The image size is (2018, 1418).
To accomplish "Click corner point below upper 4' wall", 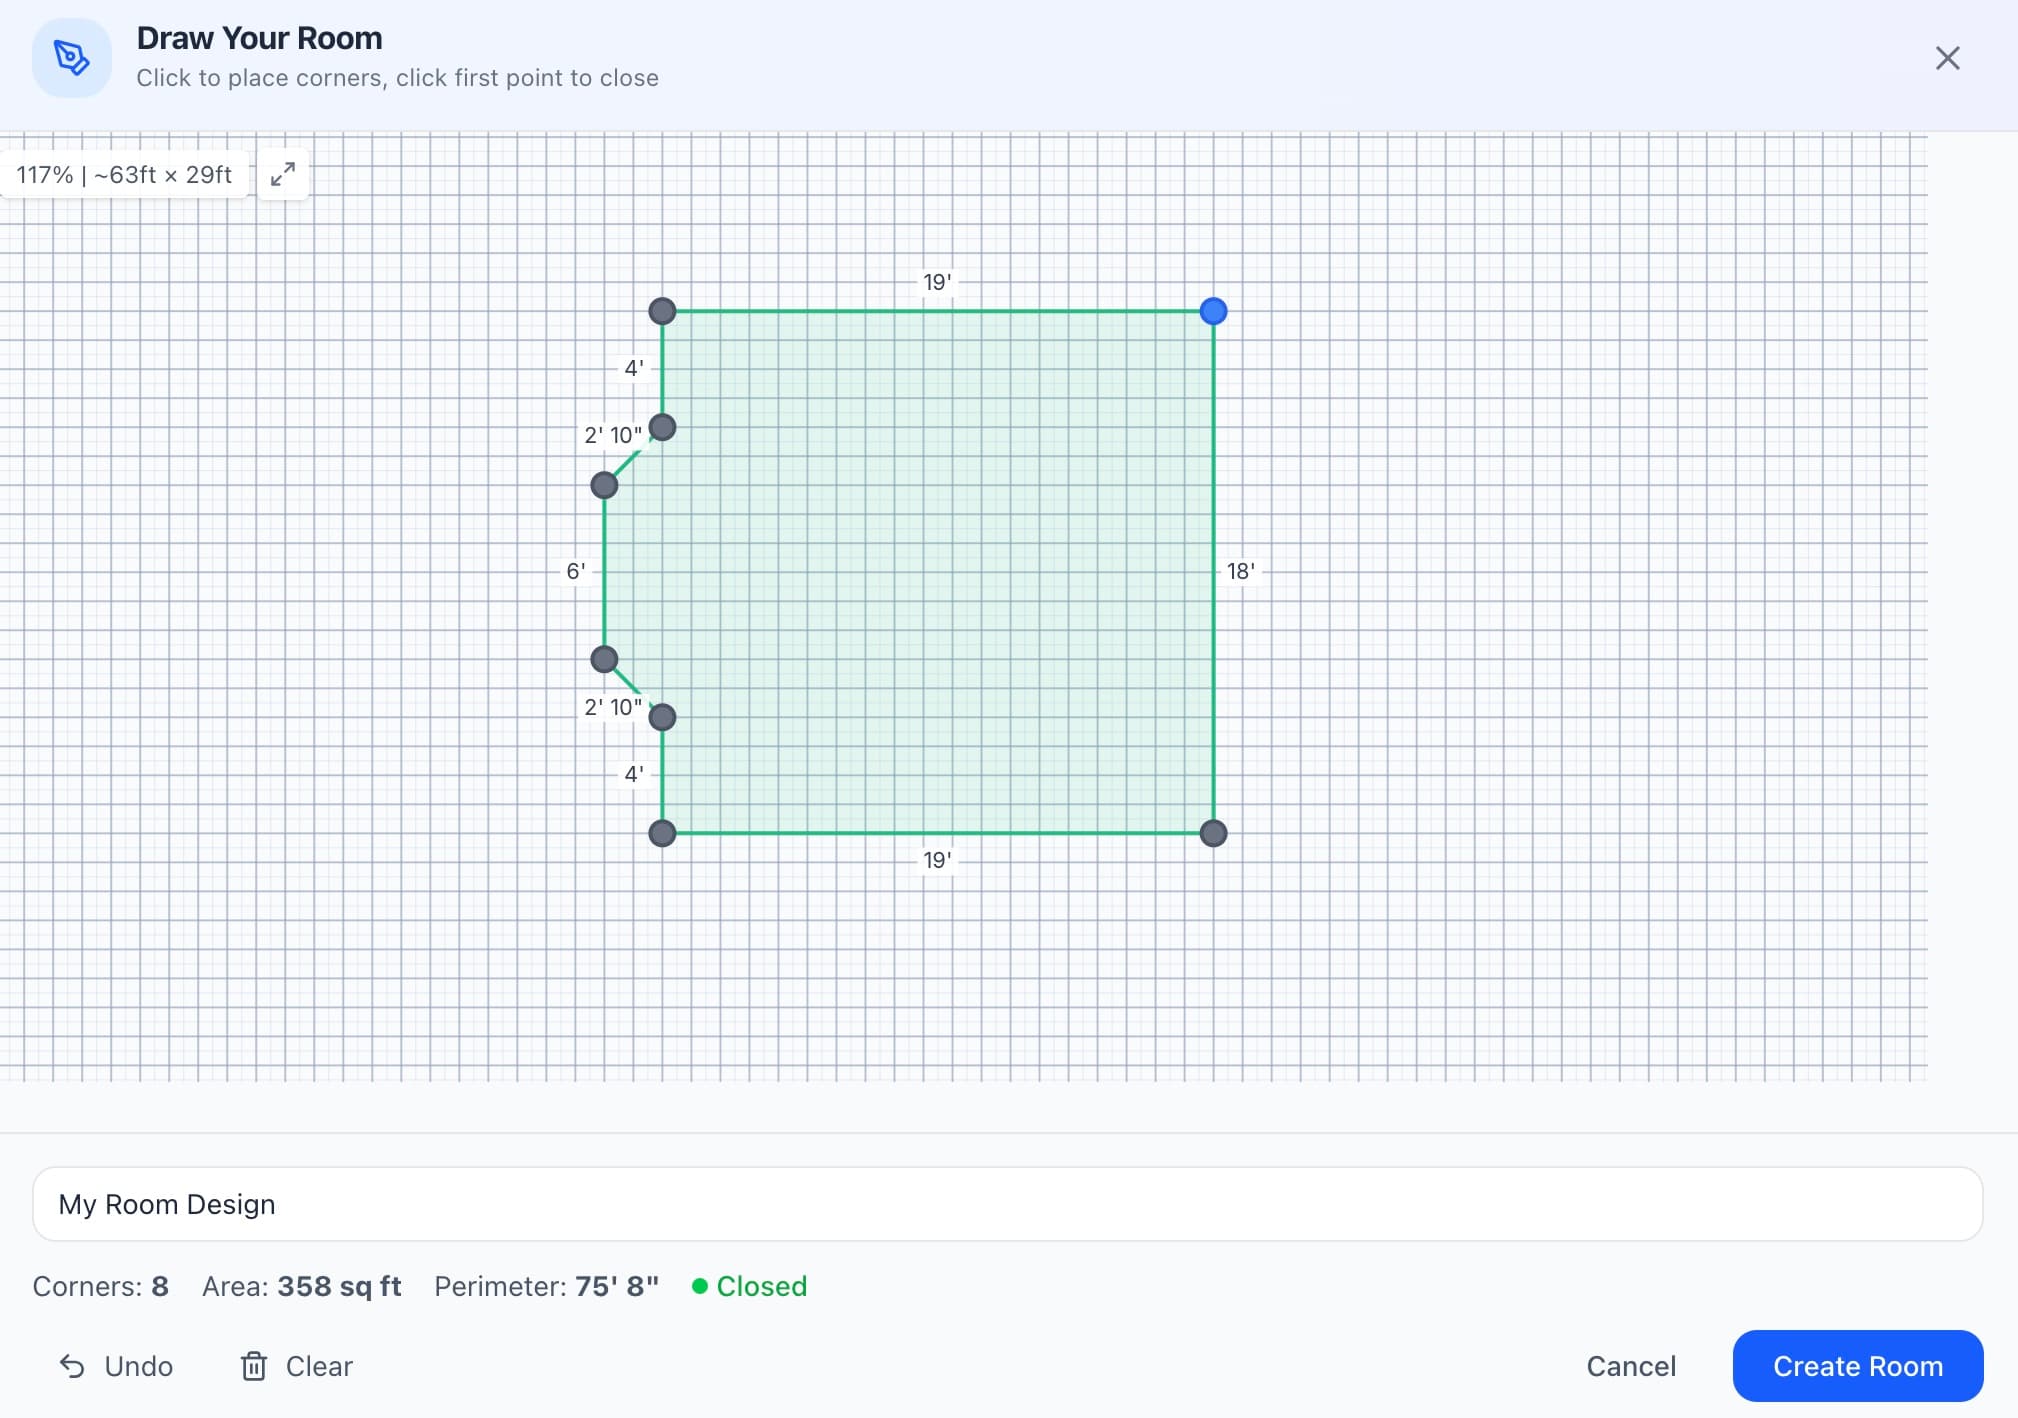I will point(662,427).
